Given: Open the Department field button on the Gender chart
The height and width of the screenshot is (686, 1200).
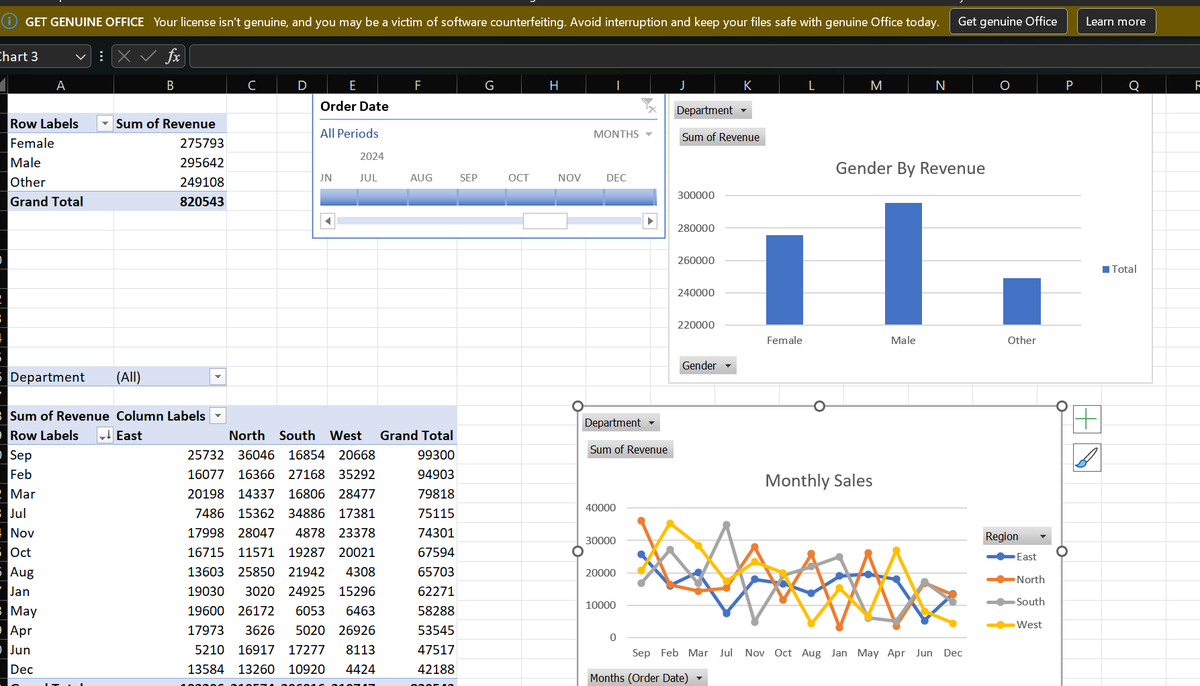Looking at the screenshot, I should click(713, 110).
